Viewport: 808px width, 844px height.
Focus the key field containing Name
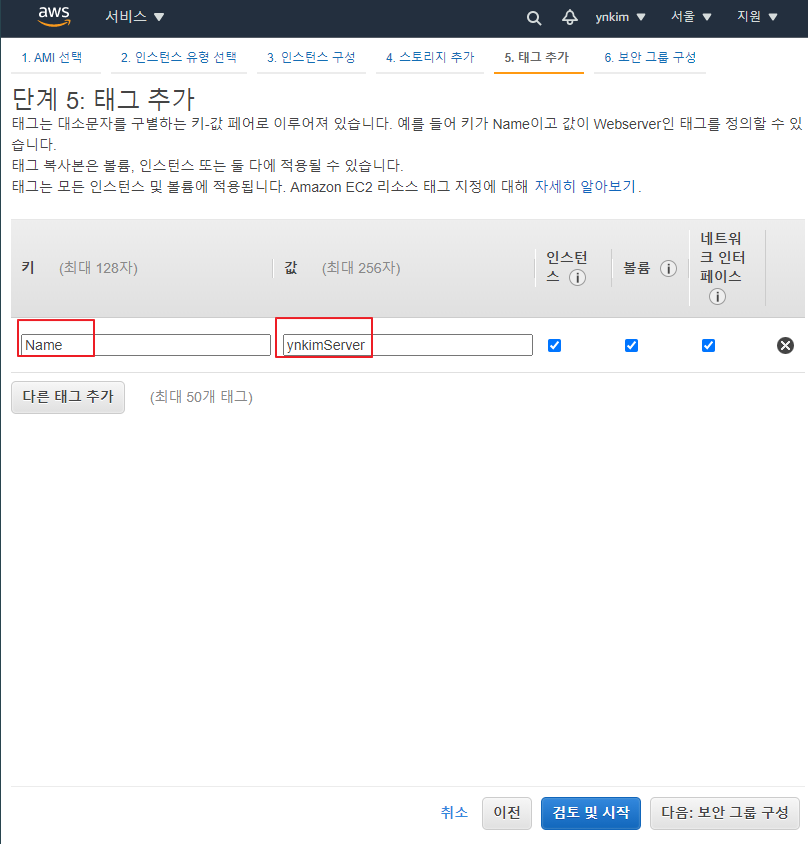146,345
